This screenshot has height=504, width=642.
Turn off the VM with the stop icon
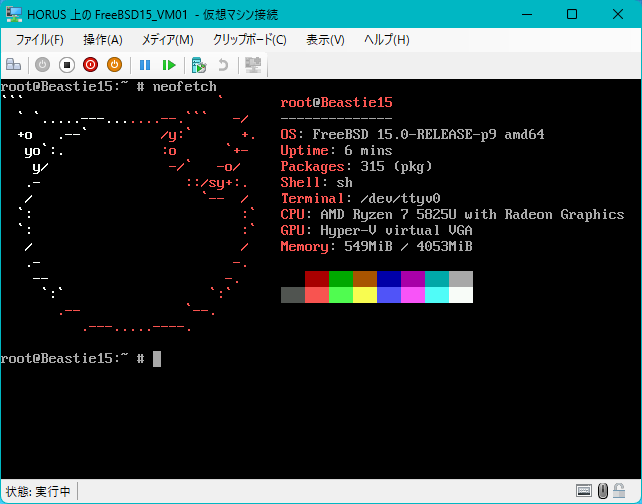click(67, 65)
